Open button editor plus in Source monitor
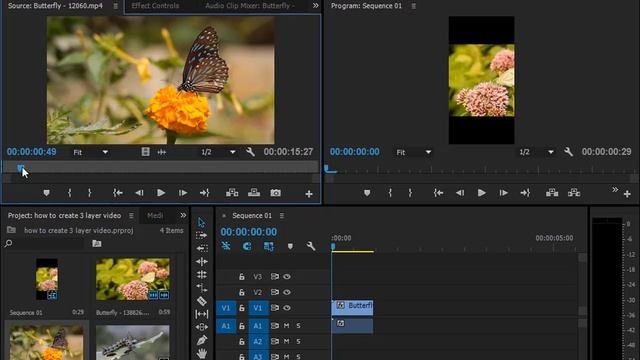The width and height of the screenshot is (640, 360). point(309,194)
